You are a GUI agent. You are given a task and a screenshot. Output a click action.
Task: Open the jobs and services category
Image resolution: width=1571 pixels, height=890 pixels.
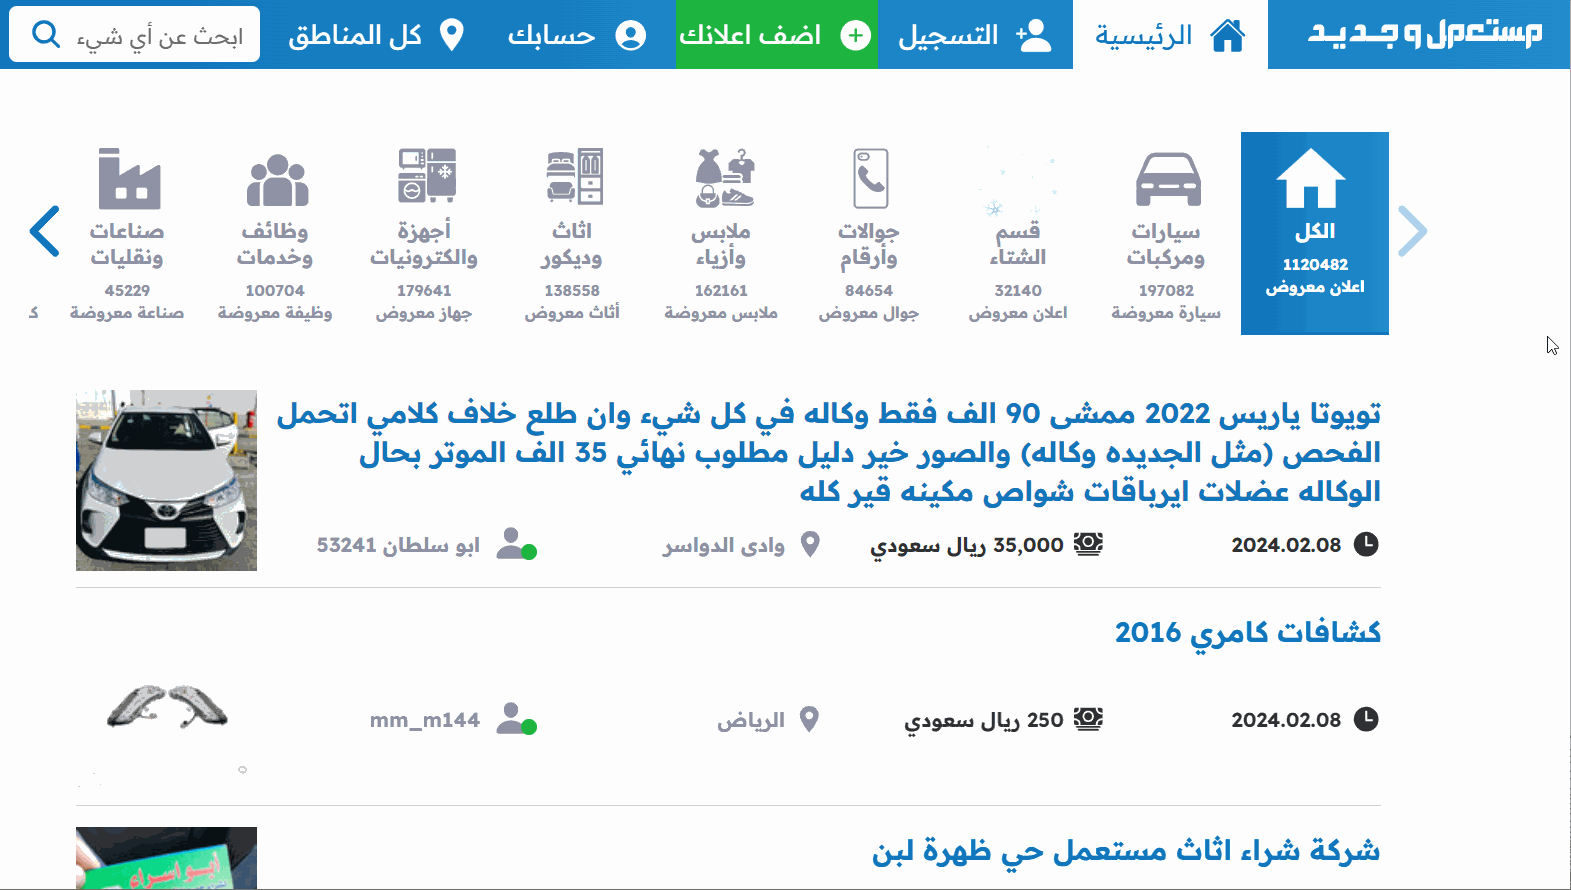click(x=276, y=244)
